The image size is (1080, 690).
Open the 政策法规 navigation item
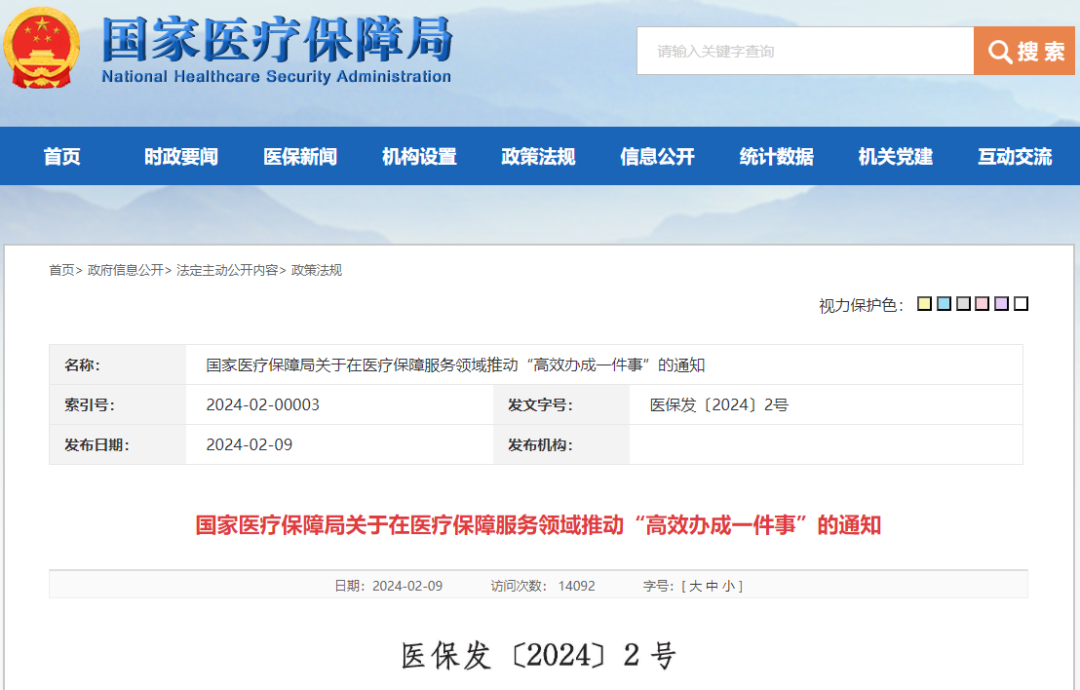tap(539, 156)
